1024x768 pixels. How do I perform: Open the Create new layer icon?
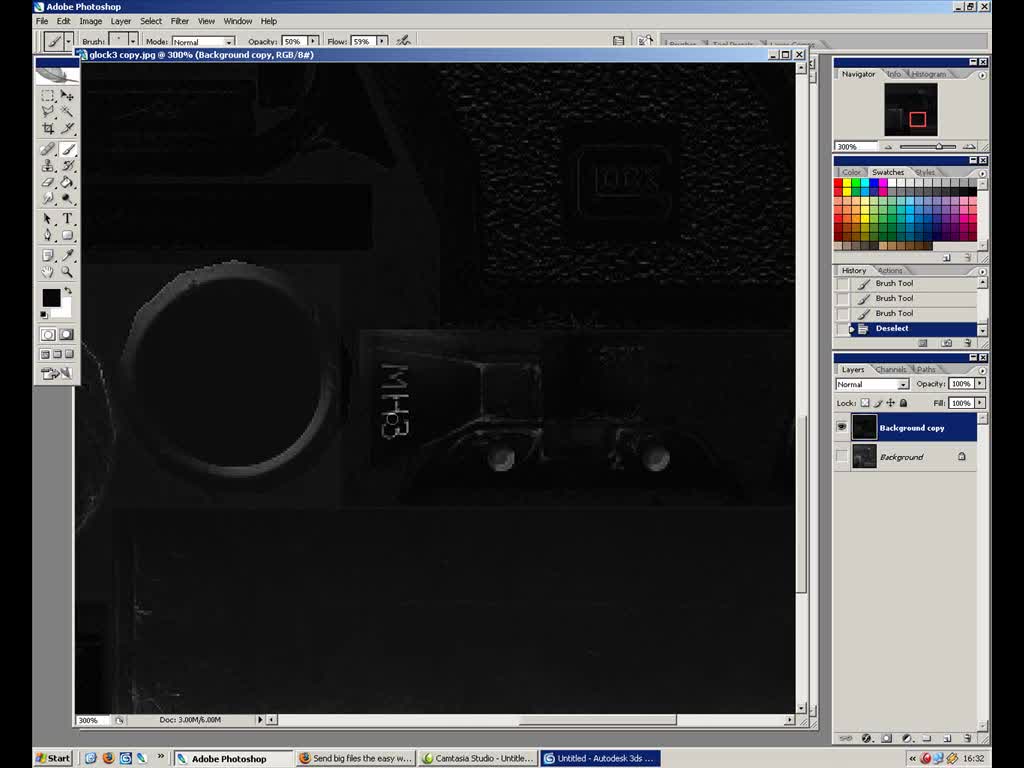945,738
